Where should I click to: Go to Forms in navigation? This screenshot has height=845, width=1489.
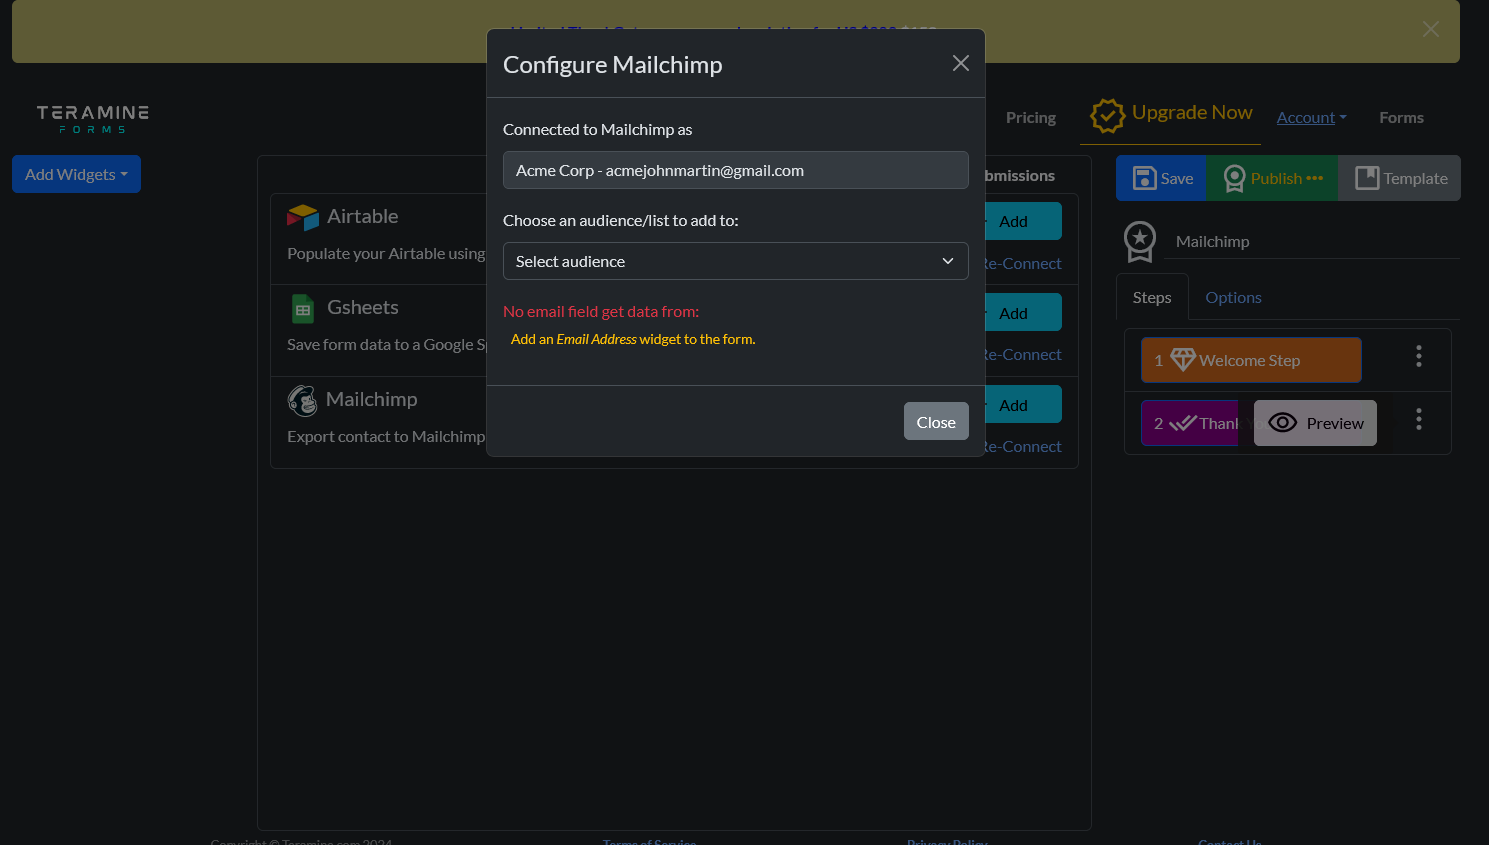(1401, 117)
